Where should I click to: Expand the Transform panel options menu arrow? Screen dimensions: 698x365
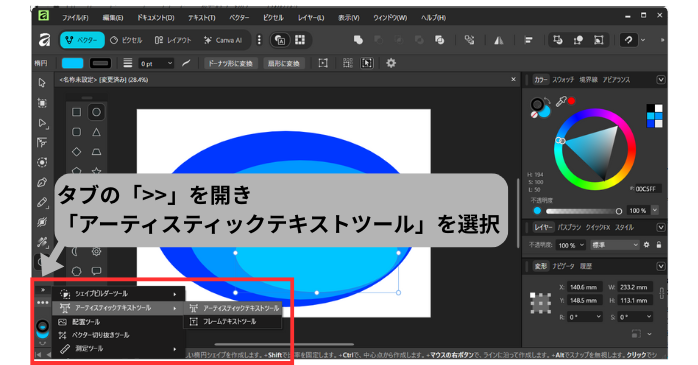point(661,266)
